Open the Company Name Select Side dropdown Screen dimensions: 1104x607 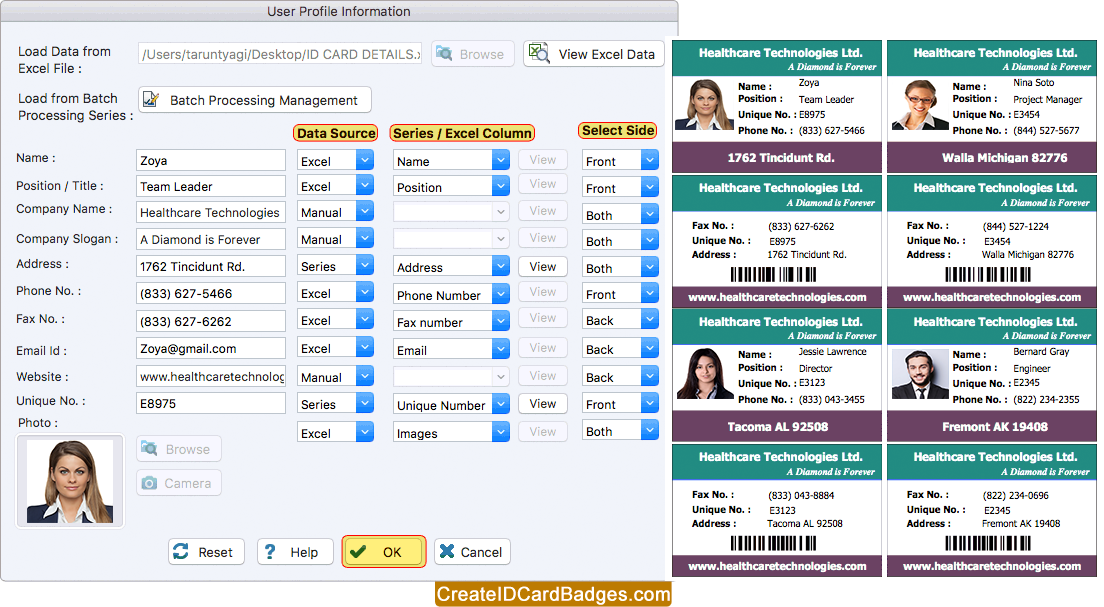tap(620, 215)
